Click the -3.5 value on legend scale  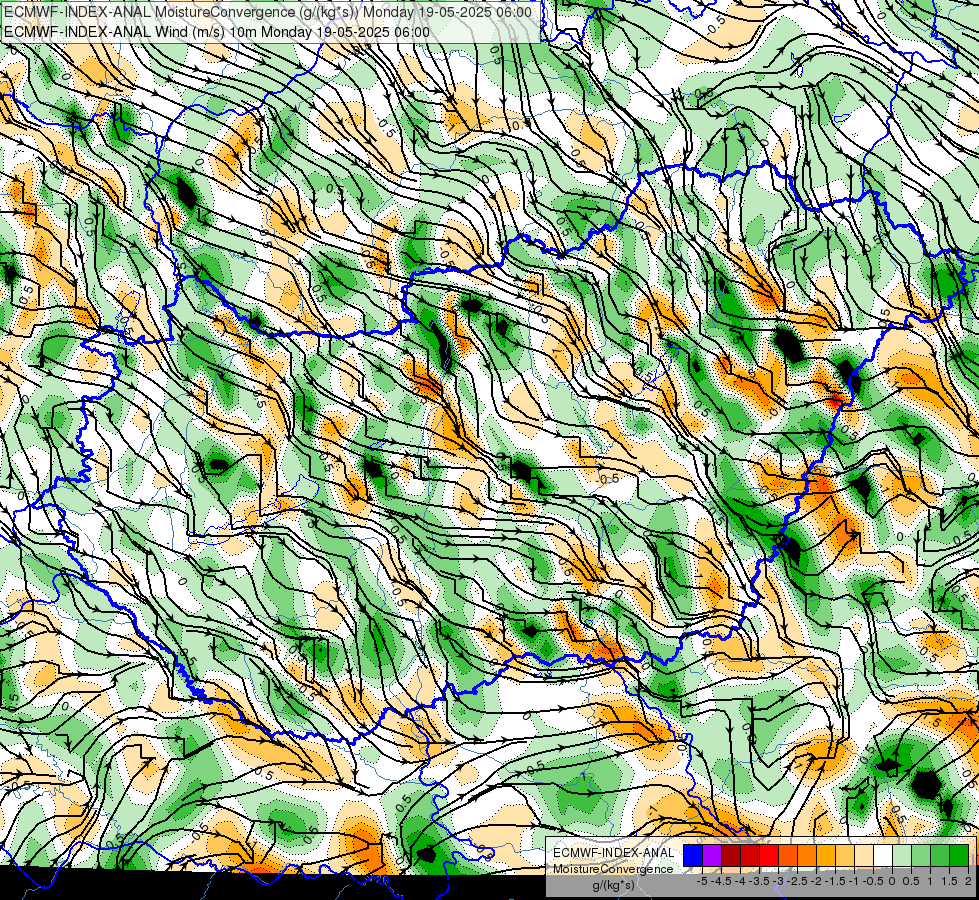pos(759,881)
